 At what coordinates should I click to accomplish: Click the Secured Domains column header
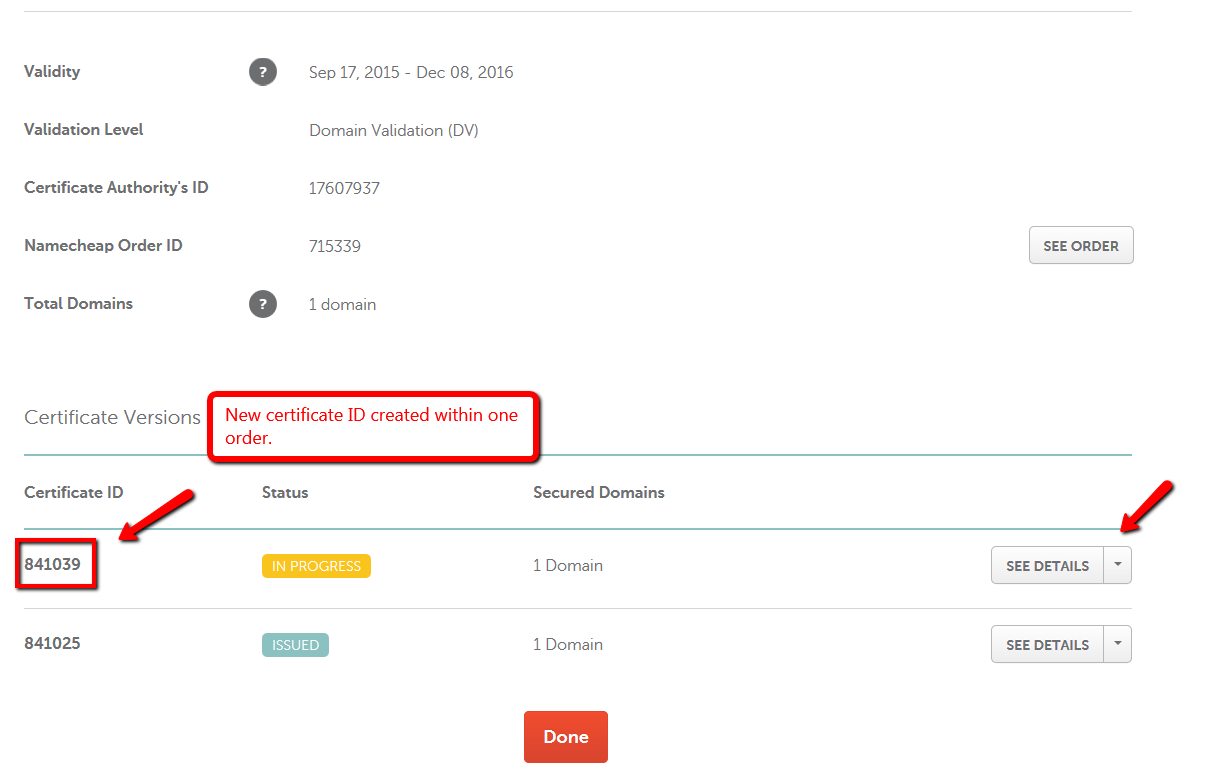(x=599, y=492)
